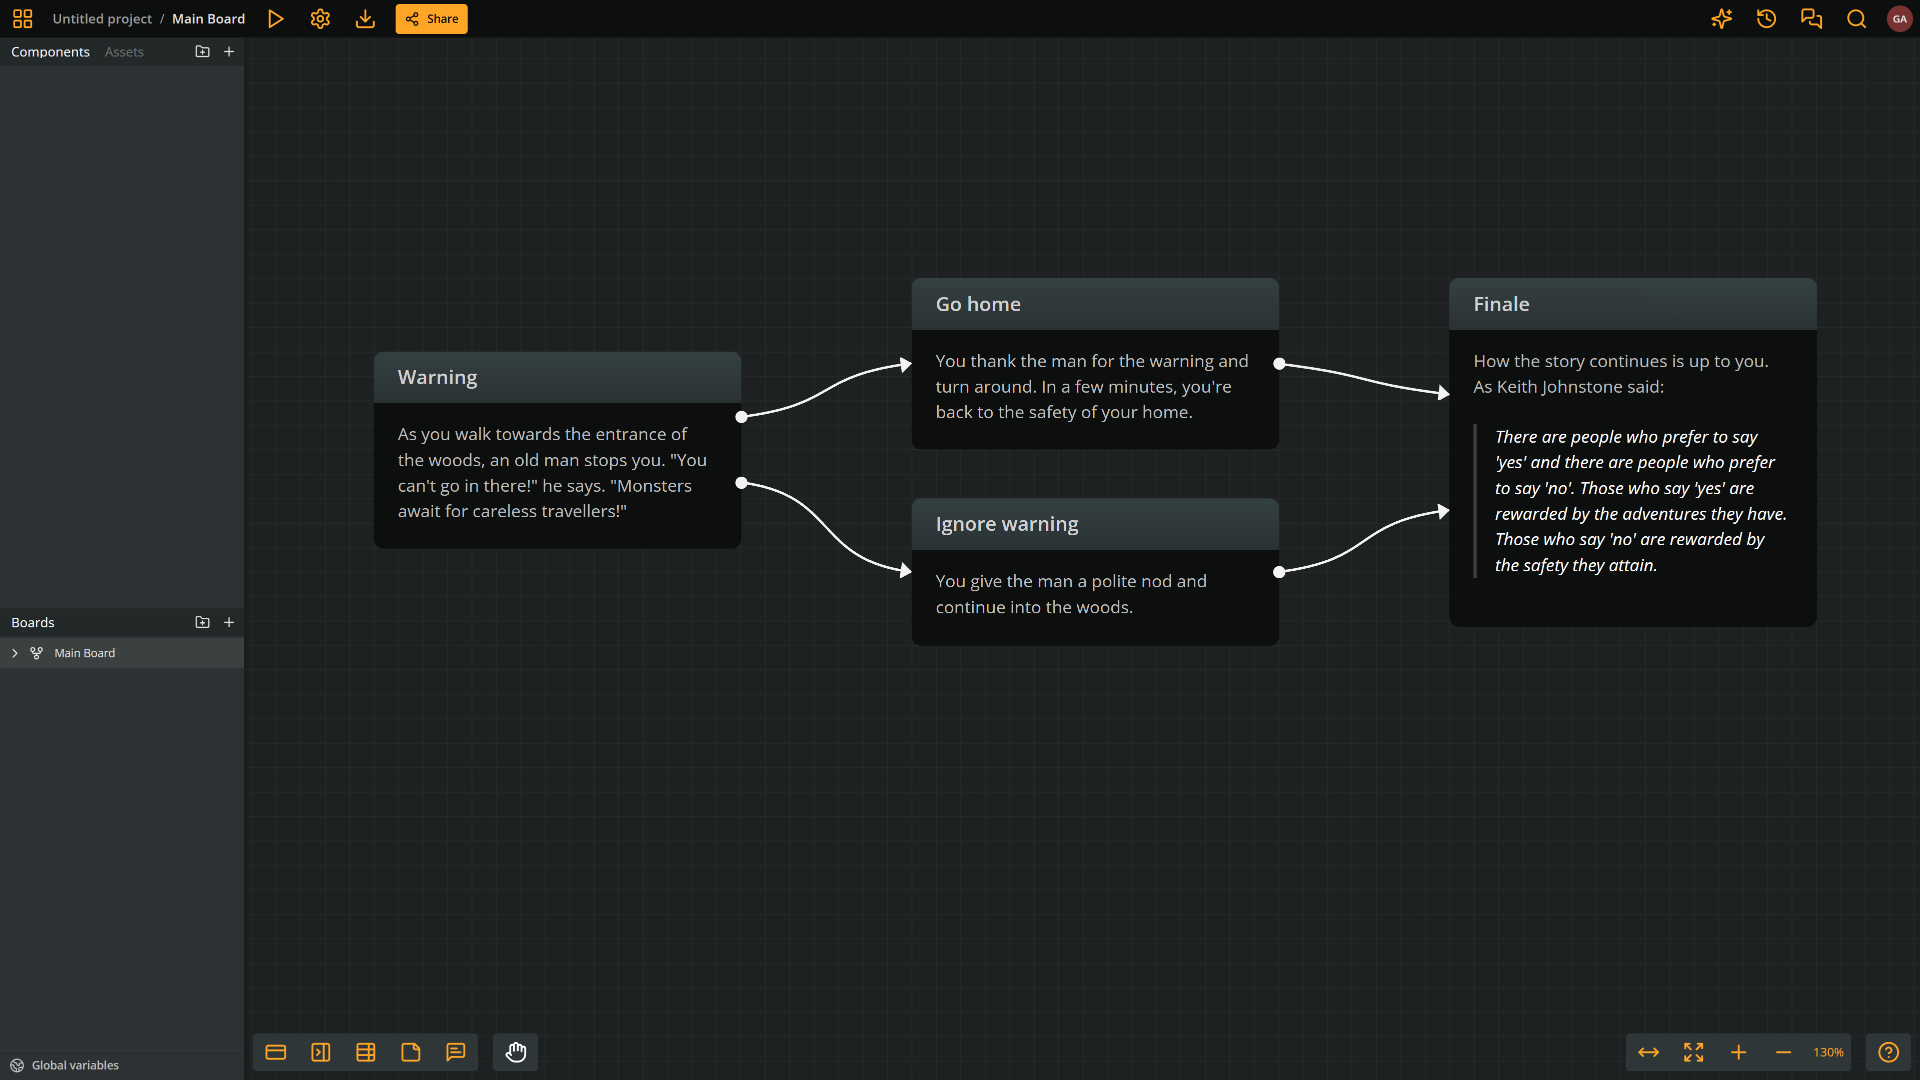Open the AI sparkle assistant icon

coord(1721,19)
